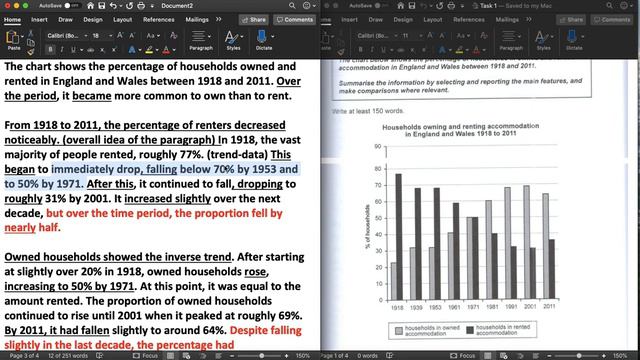Print Document2 with the printer icon
This screenshot has width=640, height=360.
coord(141,6)
